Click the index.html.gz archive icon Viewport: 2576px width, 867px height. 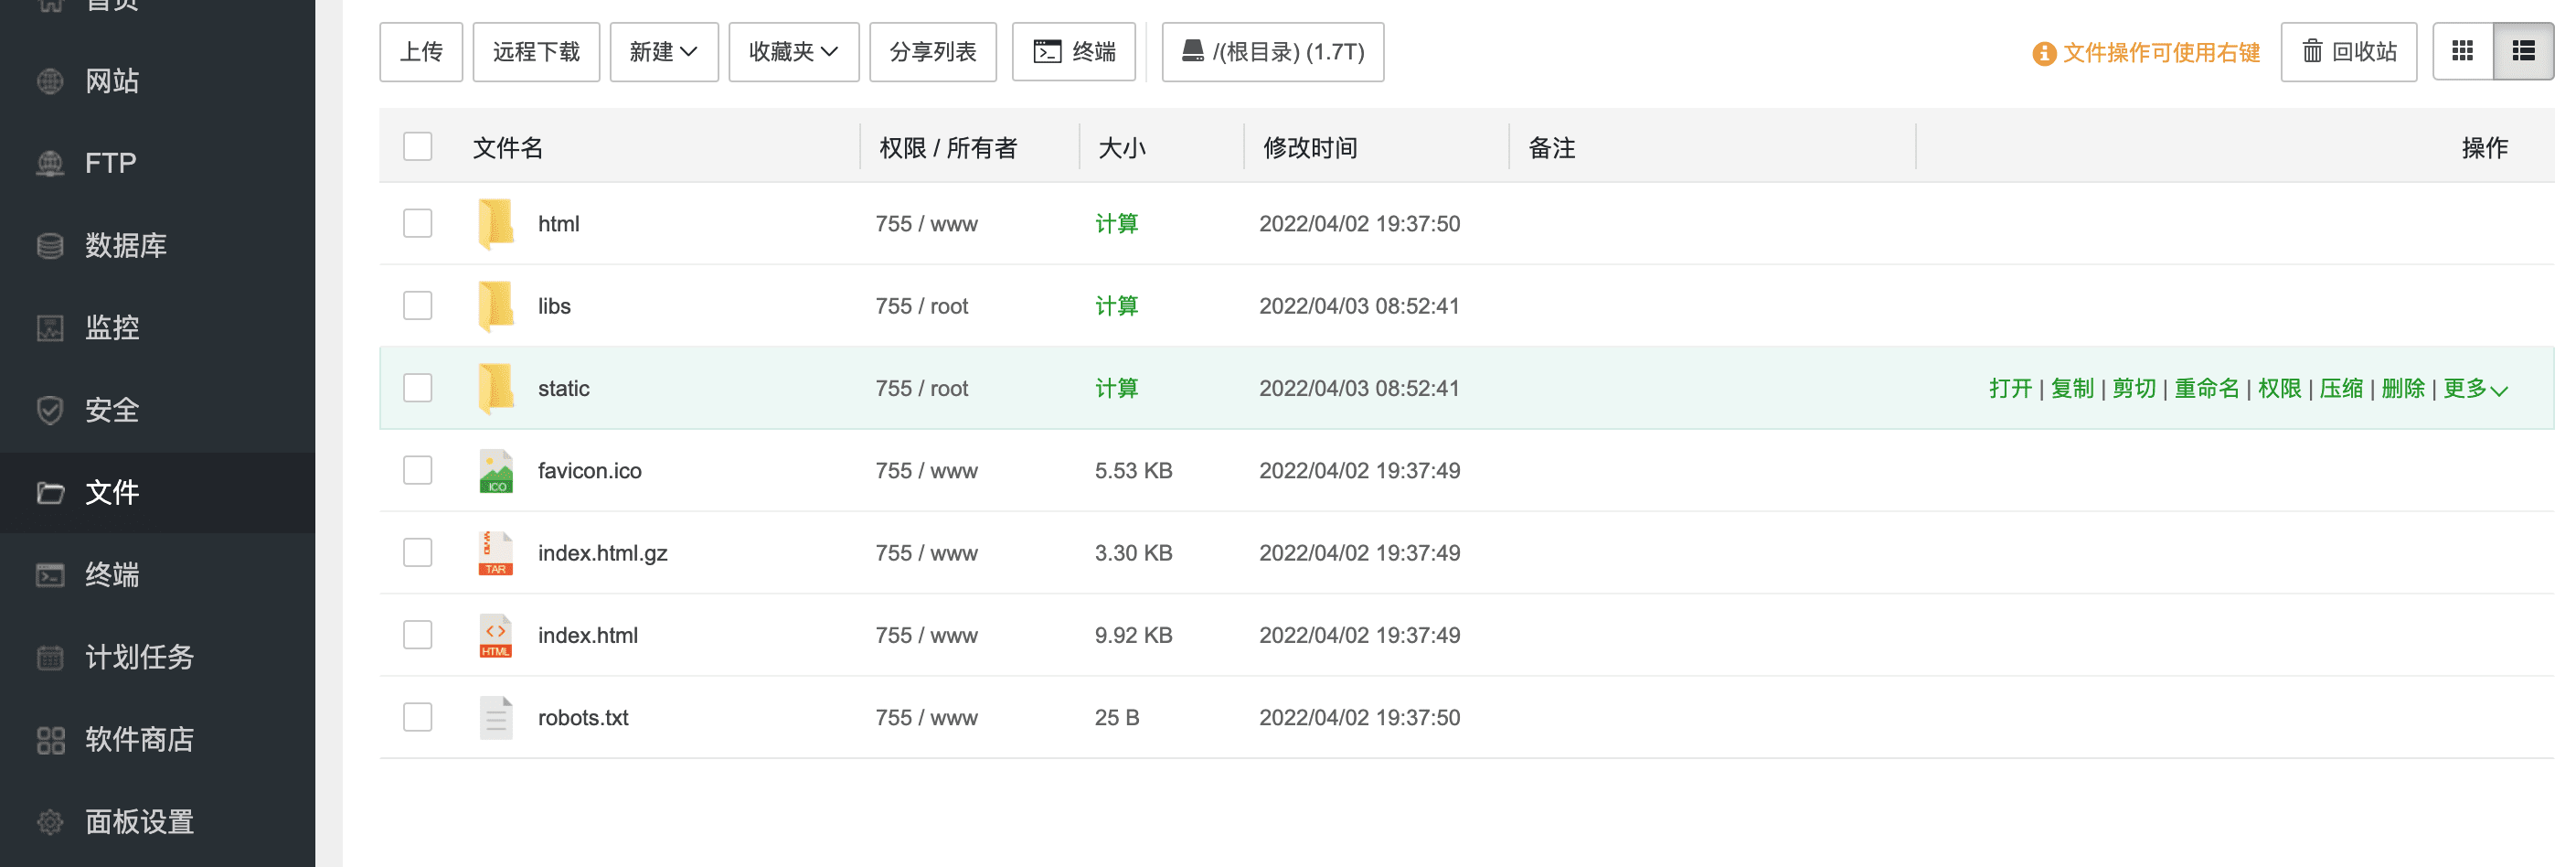[x=496, y=553]
